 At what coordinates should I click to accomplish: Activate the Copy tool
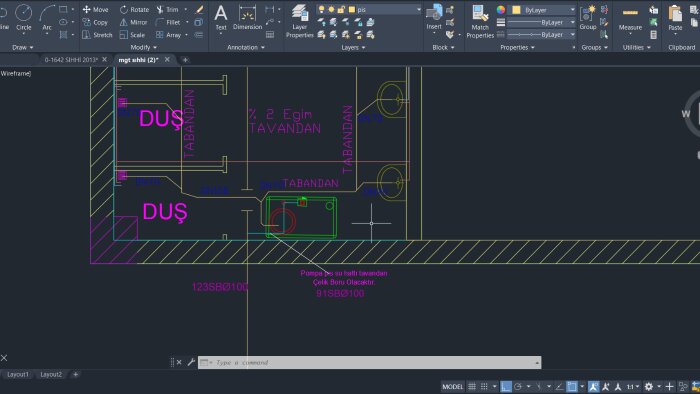click(x=95, y=22)
